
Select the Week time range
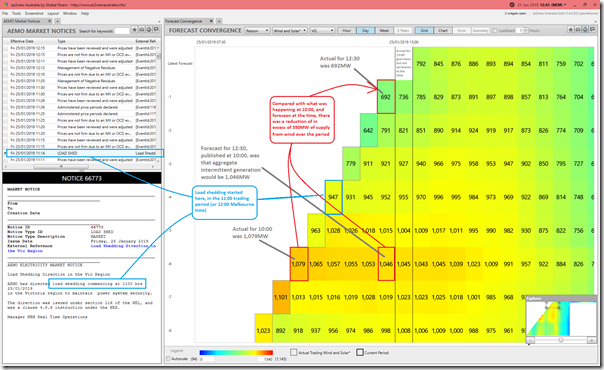tap(384, 30)
